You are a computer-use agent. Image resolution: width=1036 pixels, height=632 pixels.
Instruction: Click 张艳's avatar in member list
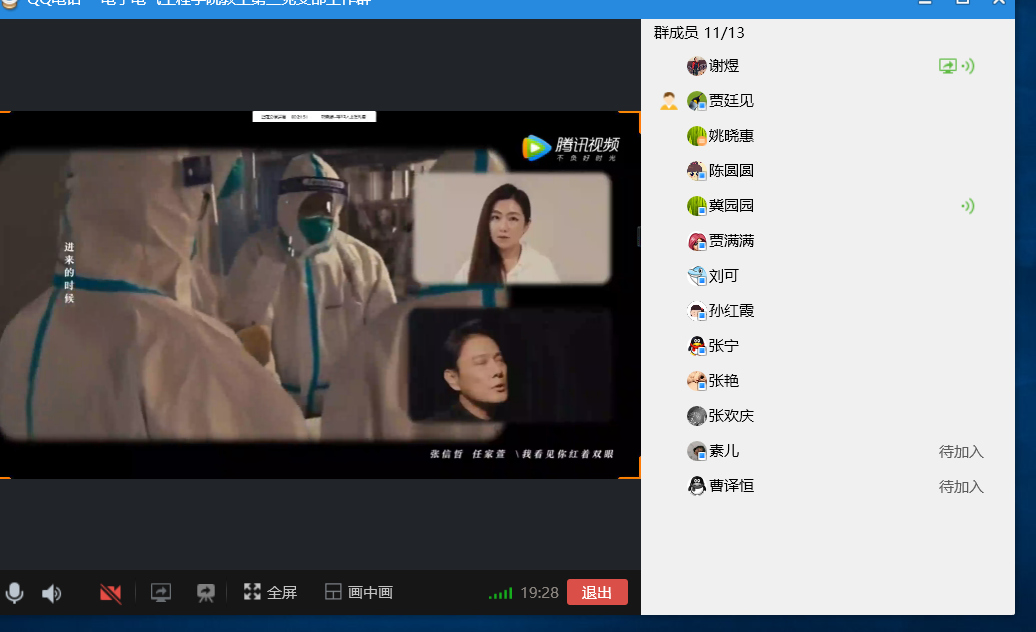pyautogui.click(x=696, y=381)
